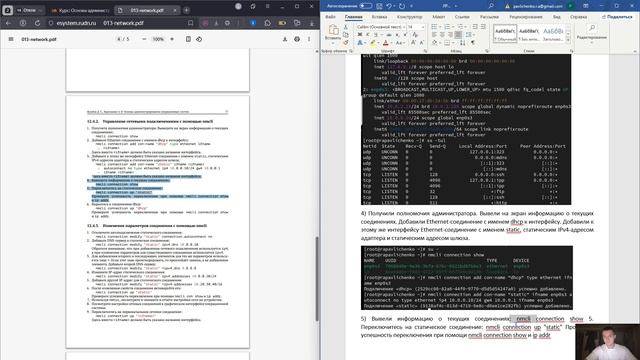Apply subscript formatting in Word
The width and height of the screenshot is (640, 360).
pyautogui.click(x=397, y=35)
